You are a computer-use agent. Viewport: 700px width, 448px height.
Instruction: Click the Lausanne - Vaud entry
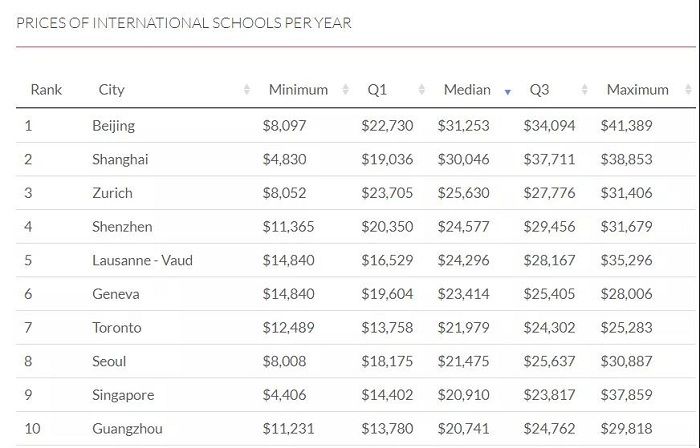(142, 260)
